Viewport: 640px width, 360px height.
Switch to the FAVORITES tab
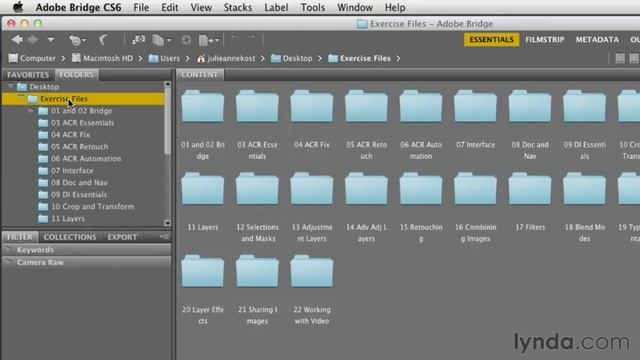(28, 75)
